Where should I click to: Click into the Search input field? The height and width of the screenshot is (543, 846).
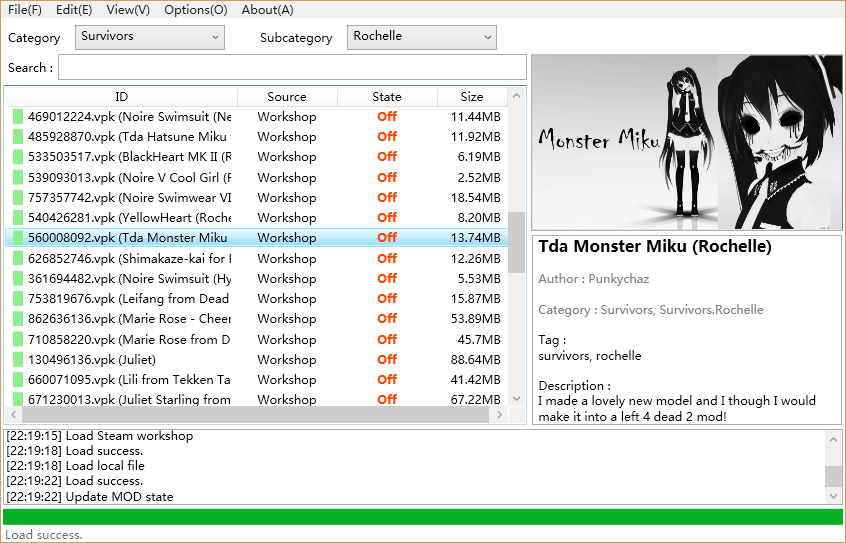[292, 67]
